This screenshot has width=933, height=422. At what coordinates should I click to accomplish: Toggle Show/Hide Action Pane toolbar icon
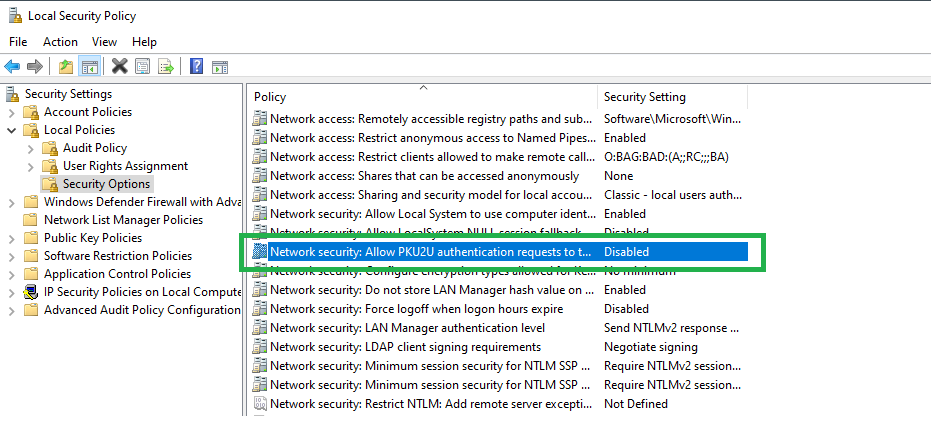pyautogui.click(x=219, y=67)
